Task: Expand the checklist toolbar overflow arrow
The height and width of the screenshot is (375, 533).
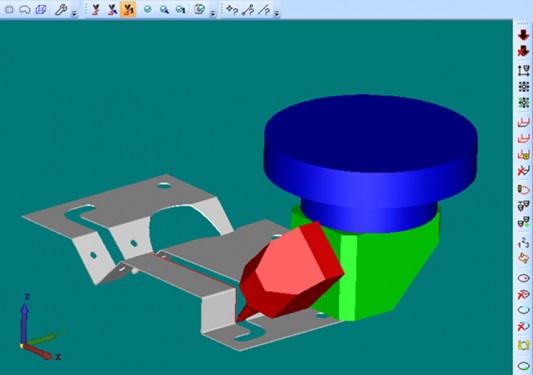Action: click(x=213, y=13)
